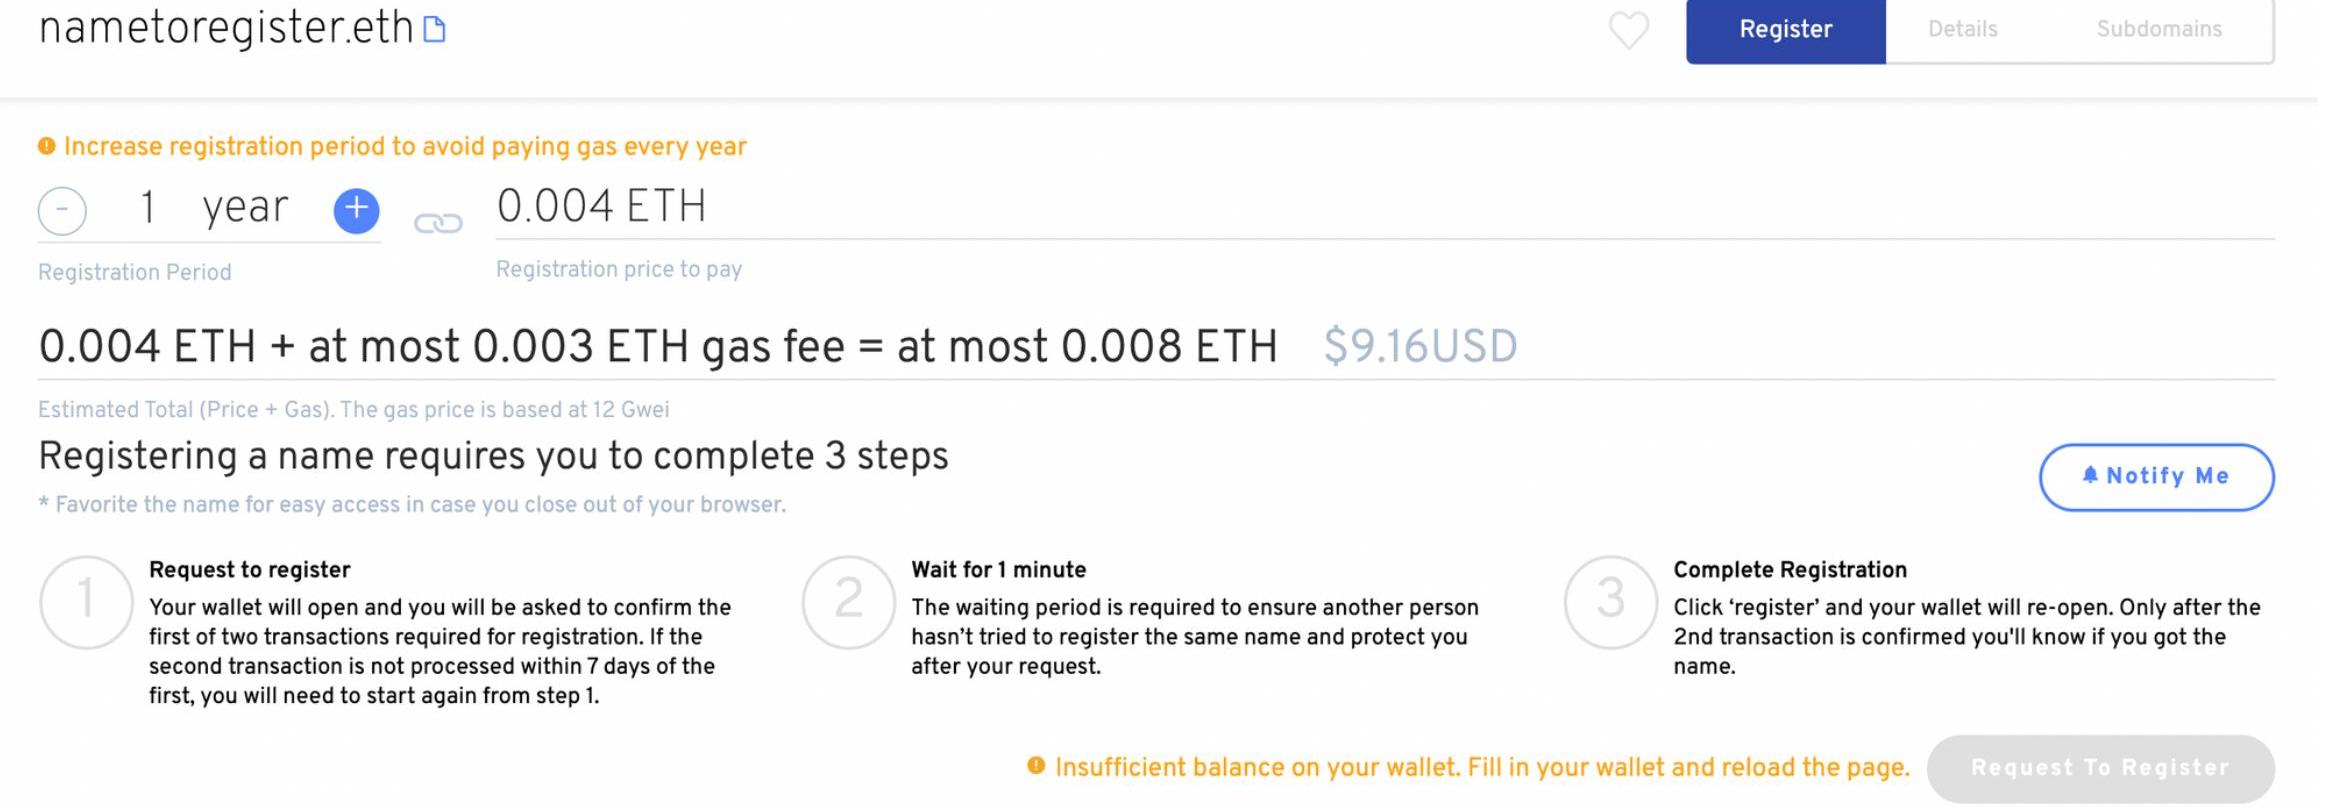Click warning icon near increase registration period
The width and height of the screenshot is (2340, 808).
(46, 147)
